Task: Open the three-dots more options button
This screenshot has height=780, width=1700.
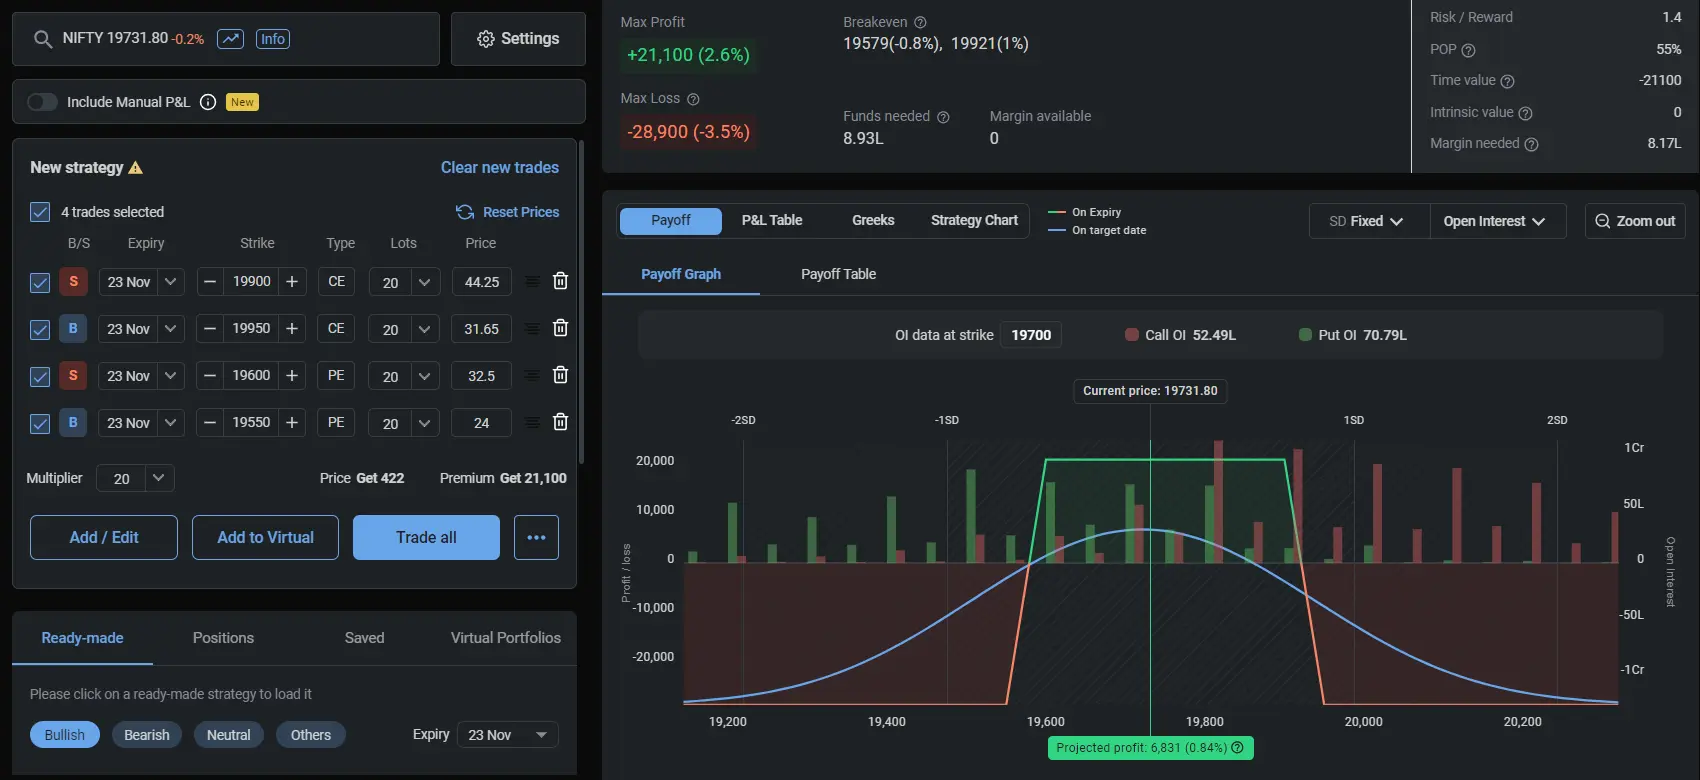Action: [536, 537]
